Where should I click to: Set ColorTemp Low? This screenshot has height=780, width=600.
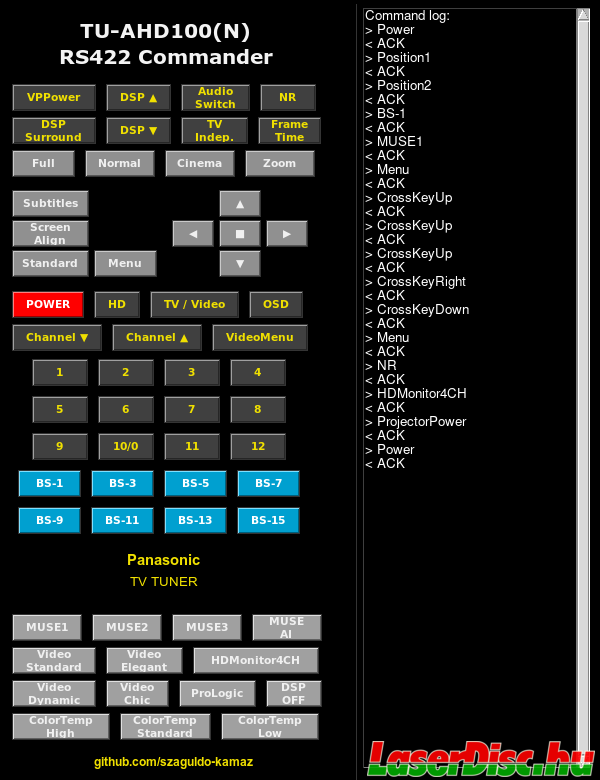pos(270,726)
